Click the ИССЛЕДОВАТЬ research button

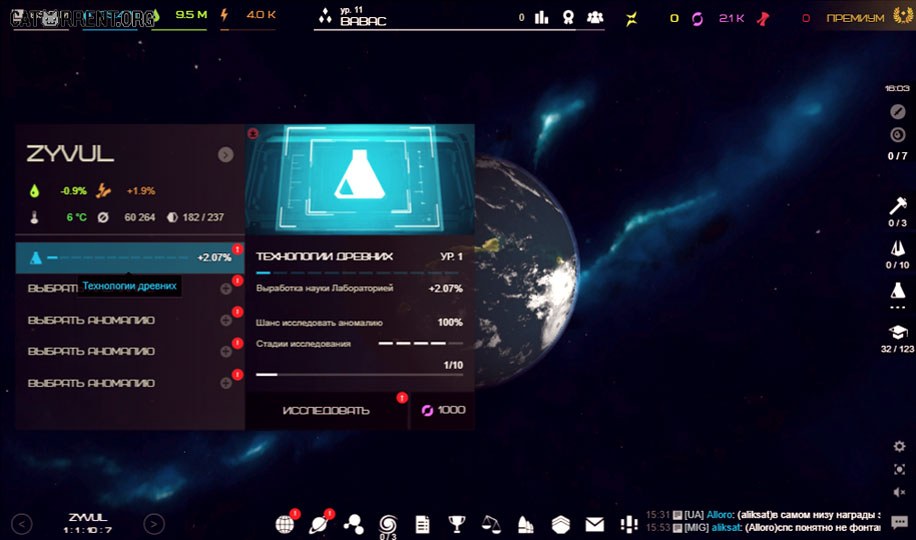[326, 411]
